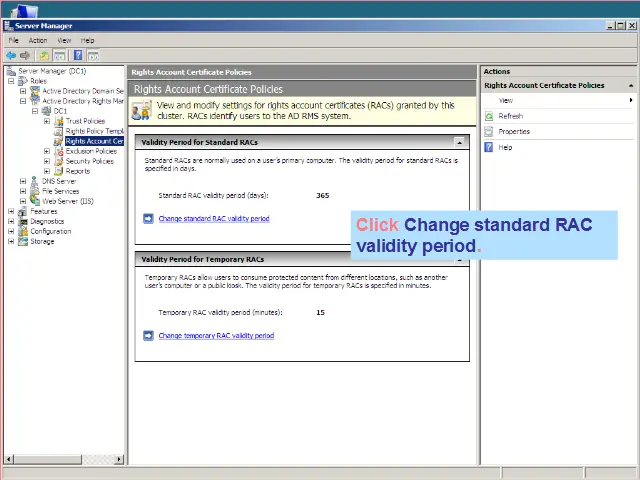Click Change temporary RAC validity period link
This screenshot has height=480, width=640.
[x=216, y=336]
